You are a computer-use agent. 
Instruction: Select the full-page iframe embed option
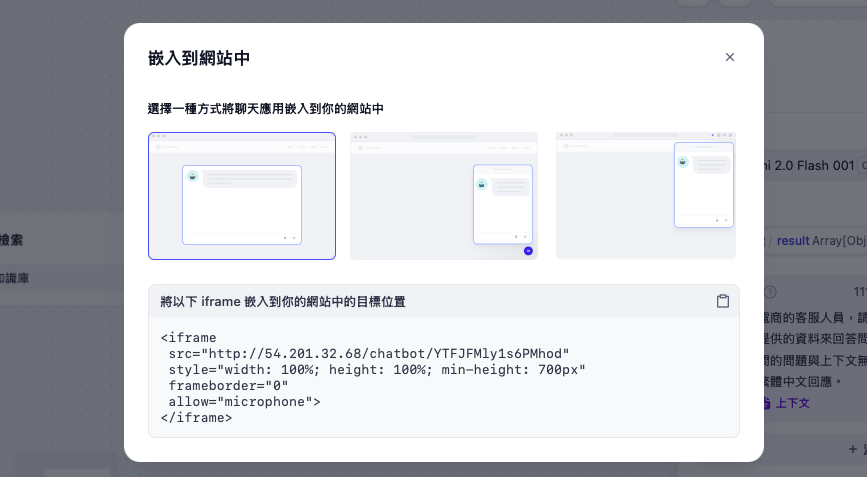coord(242,196)
